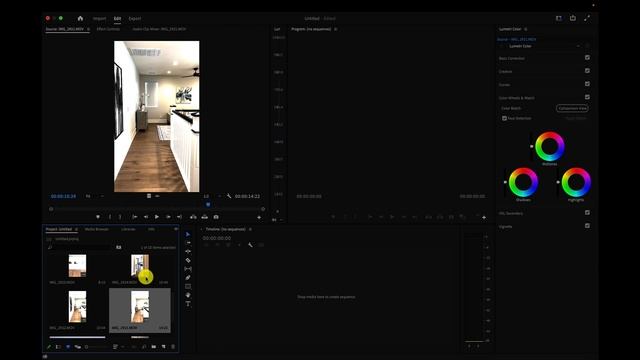Open the Home screen icon
The image size is (640, 360).
click(x=80, y=18)
